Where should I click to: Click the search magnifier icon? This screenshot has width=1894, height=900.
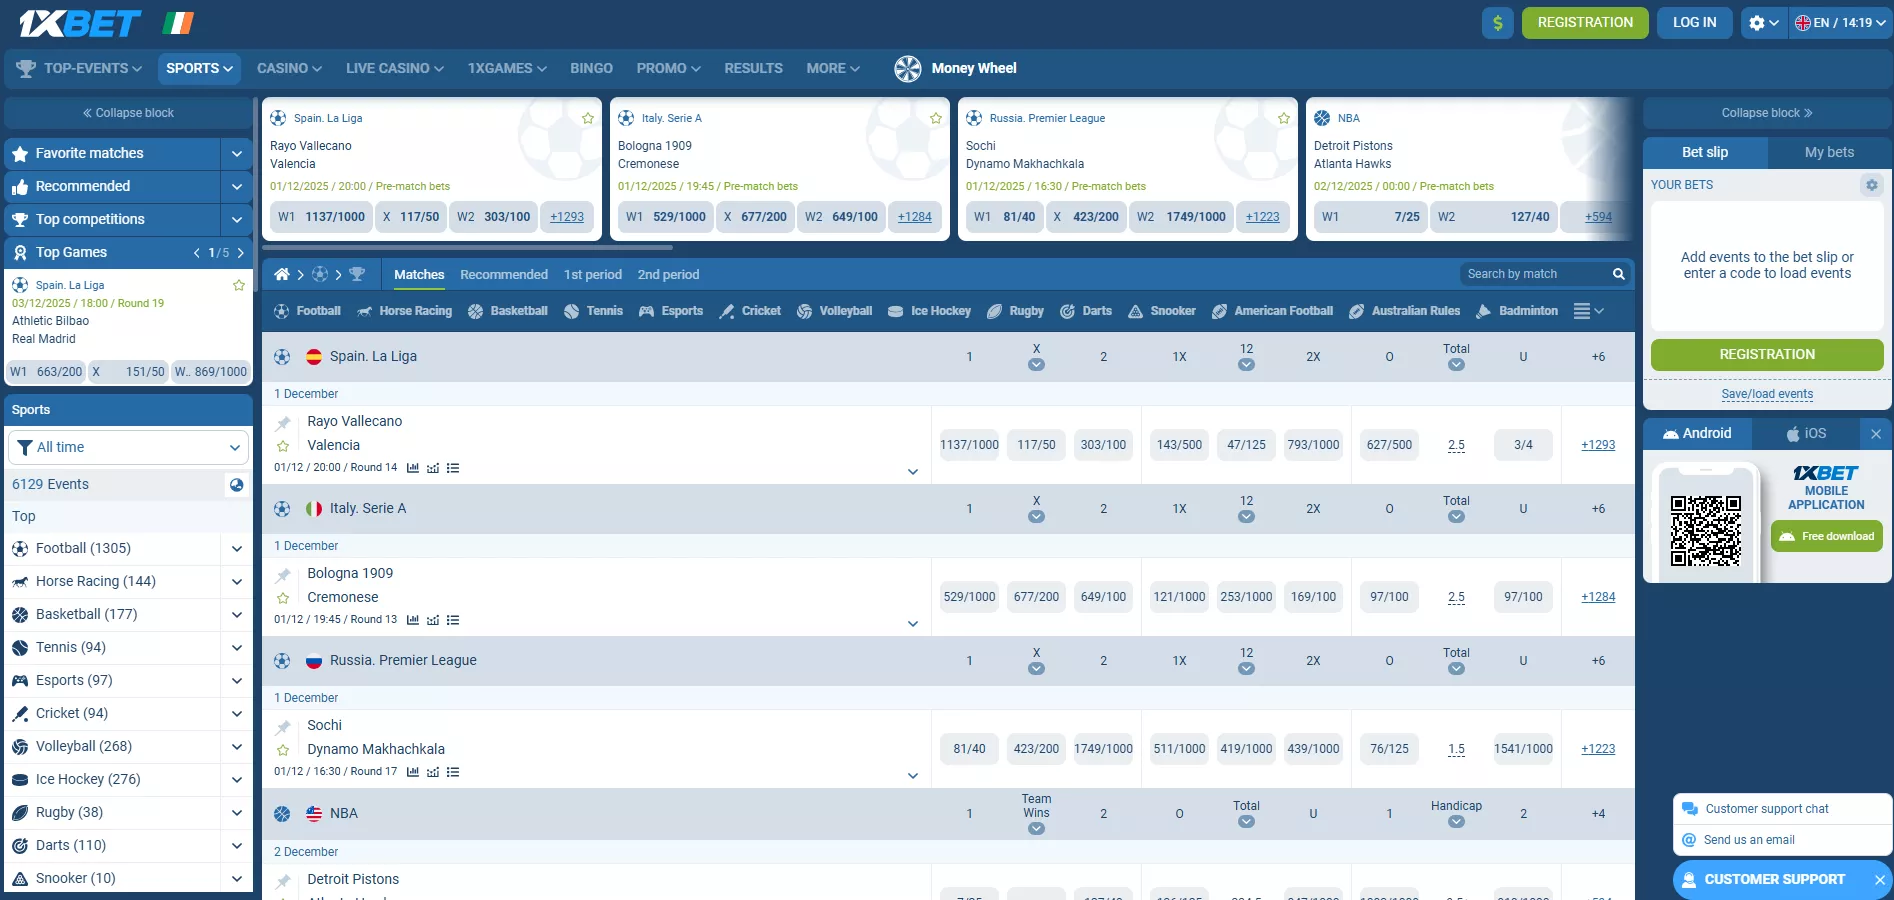[x=1618, y=274]
